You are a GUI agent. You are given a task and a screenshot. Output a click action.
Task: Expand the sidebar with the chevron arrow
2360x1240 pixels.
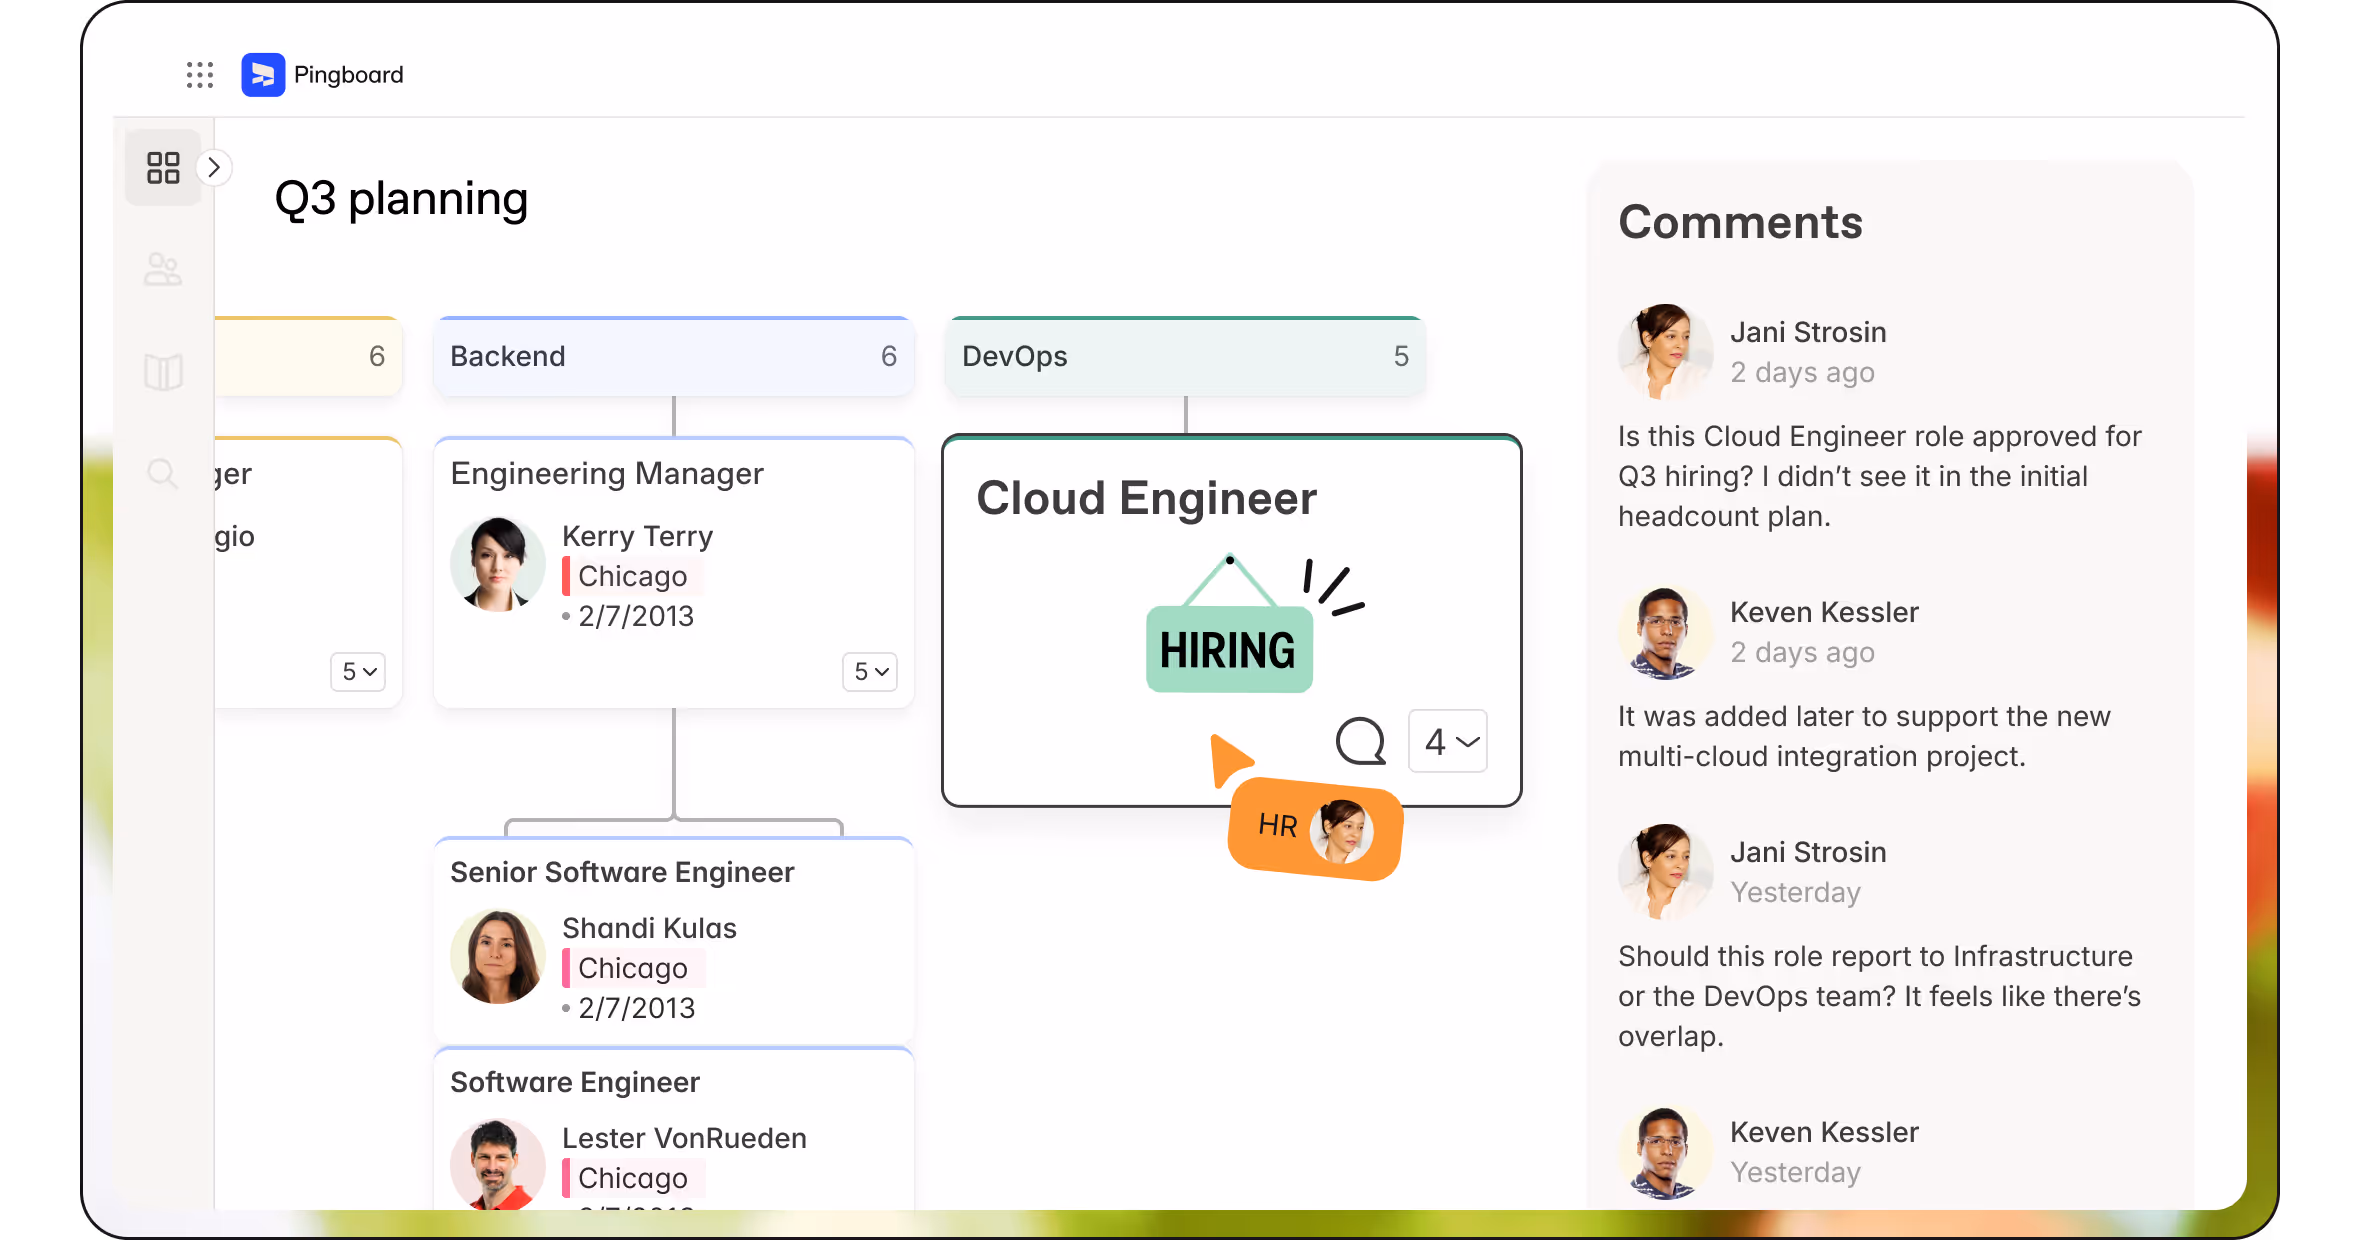pyautogui.click(x=213, y=167)
